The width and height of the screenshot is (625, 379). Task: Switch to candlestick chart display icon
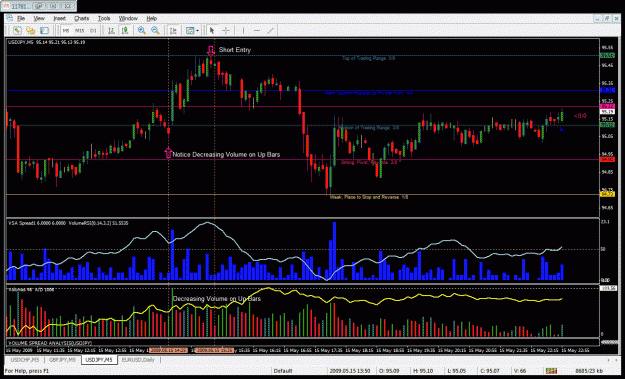tap(125, 30)
